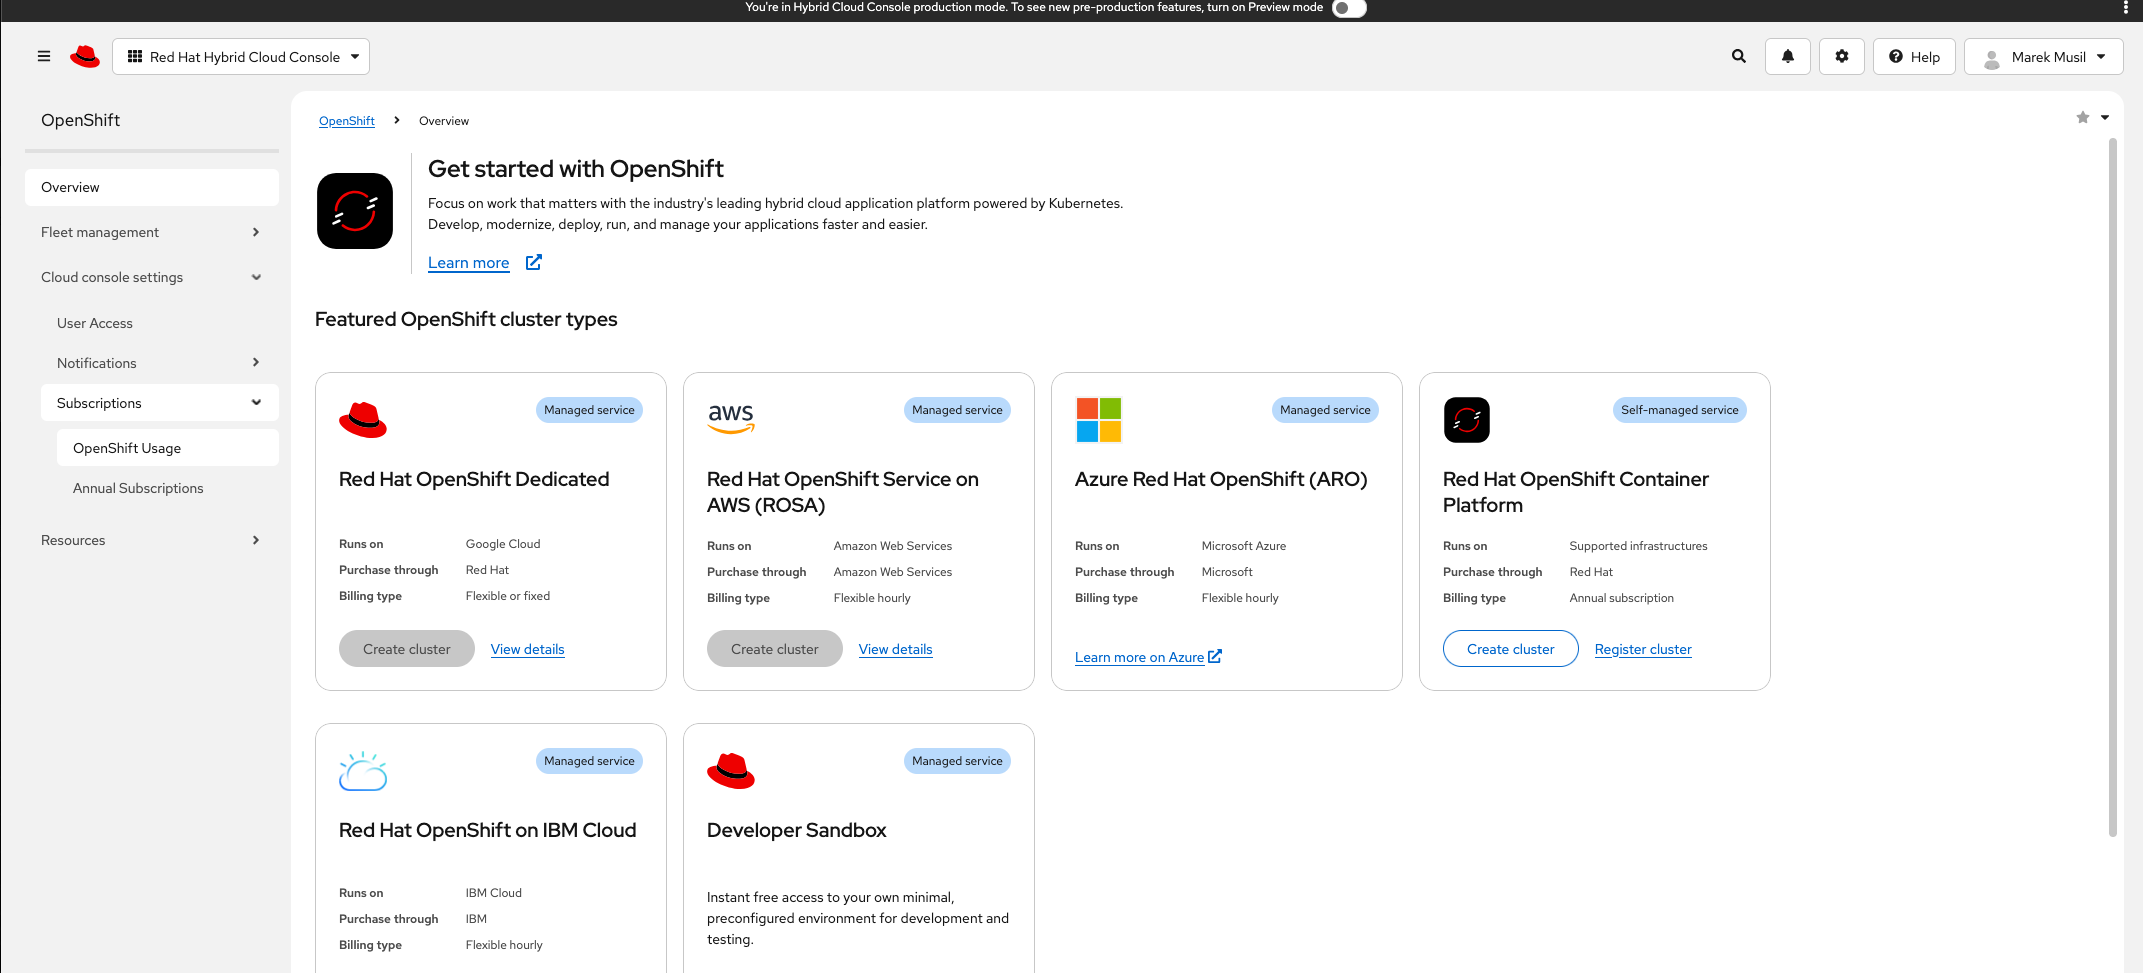Screen dimensions: 2143x973
Task: Open the hamburger navigation menu
Action: pyautogui.click(x=44, y=57)
